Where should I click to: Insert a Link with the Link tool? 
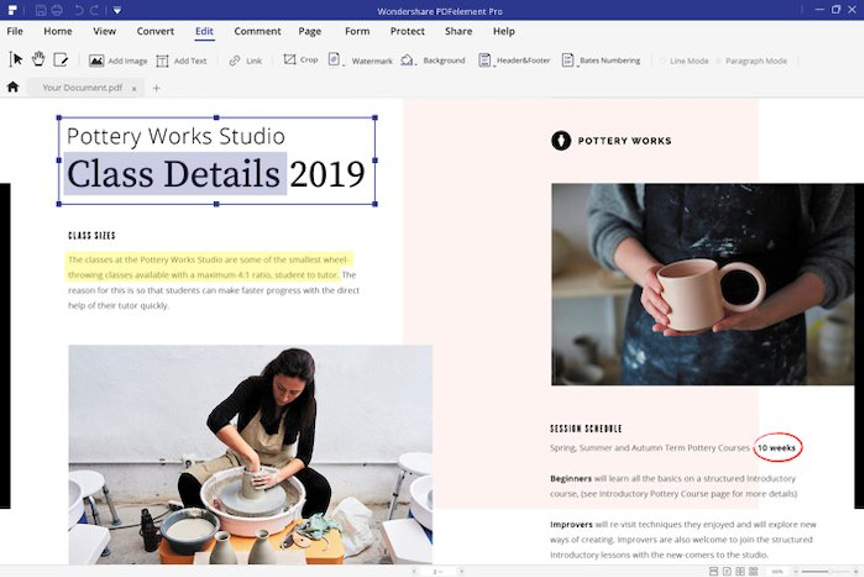point(245,61)
